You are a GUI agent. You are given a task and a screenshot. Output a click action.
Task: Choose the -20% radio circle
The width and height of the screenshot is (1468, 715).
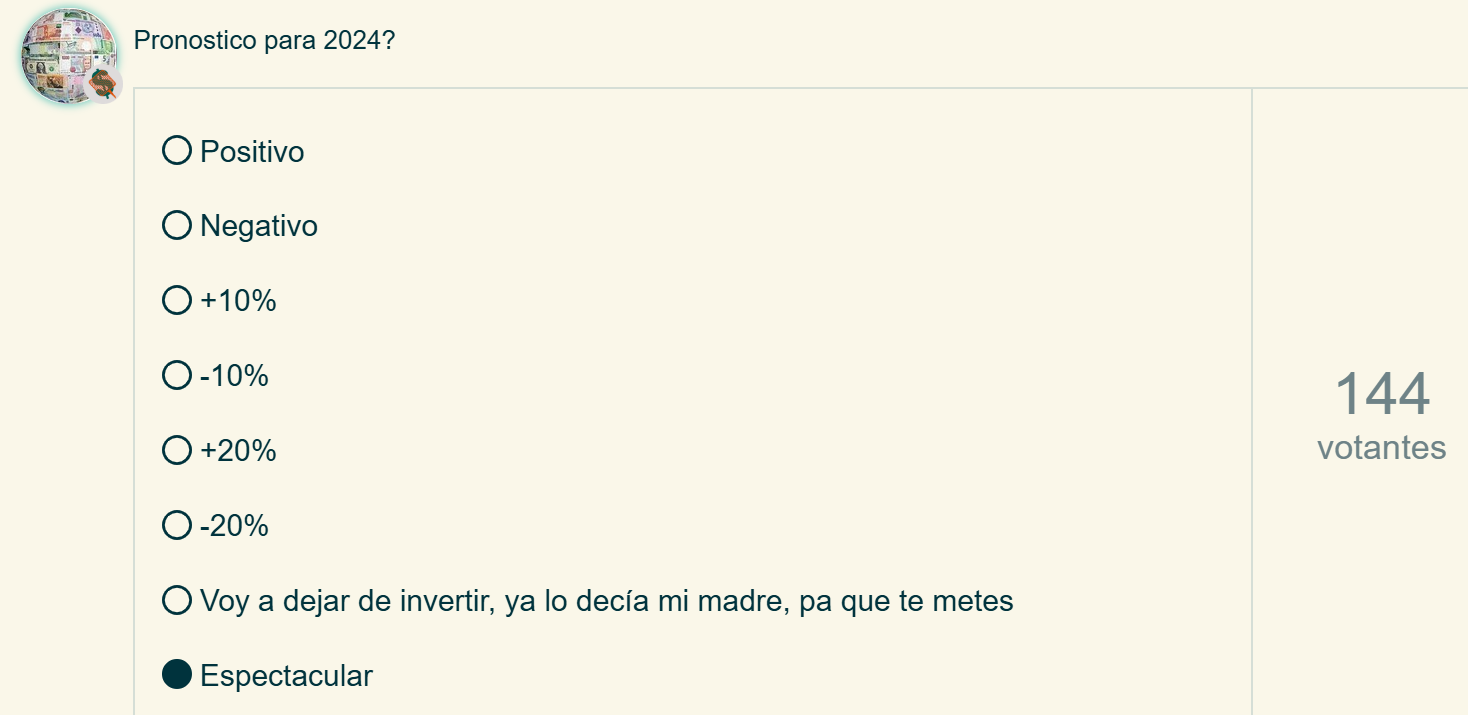[x=177, y=525]
